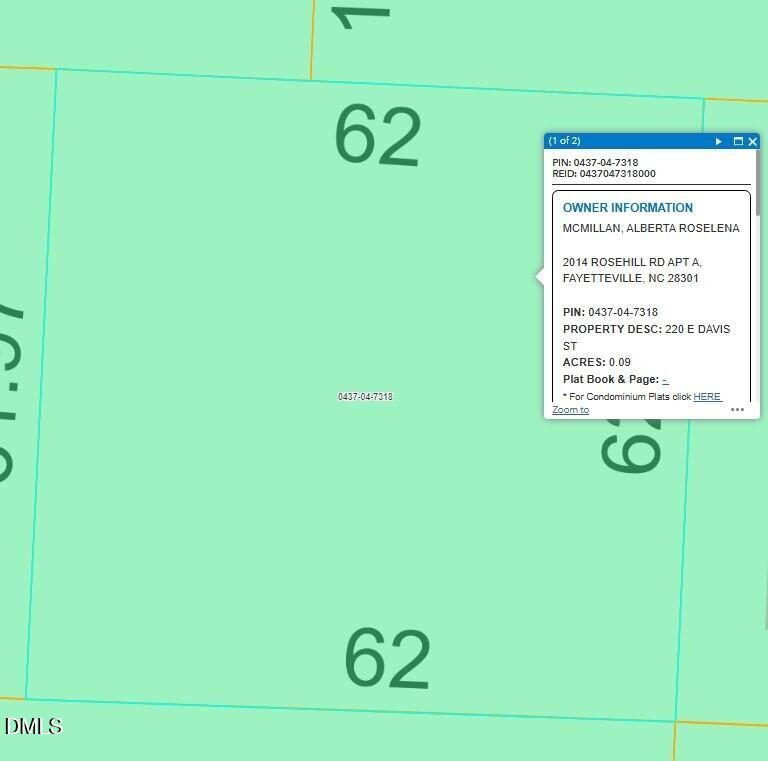Click the bottom 62 dimension label
768x761 pixels.
click(x=387, y=658)
